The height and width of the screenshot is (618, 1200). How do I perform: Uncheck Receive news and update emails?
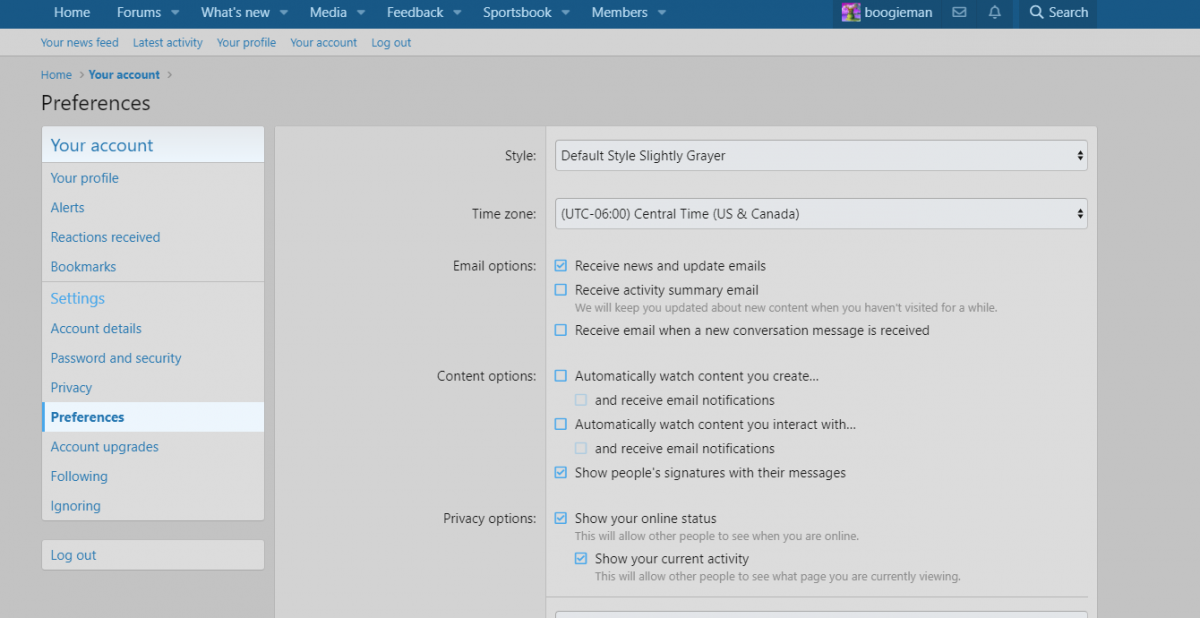[x=561, y=266]
